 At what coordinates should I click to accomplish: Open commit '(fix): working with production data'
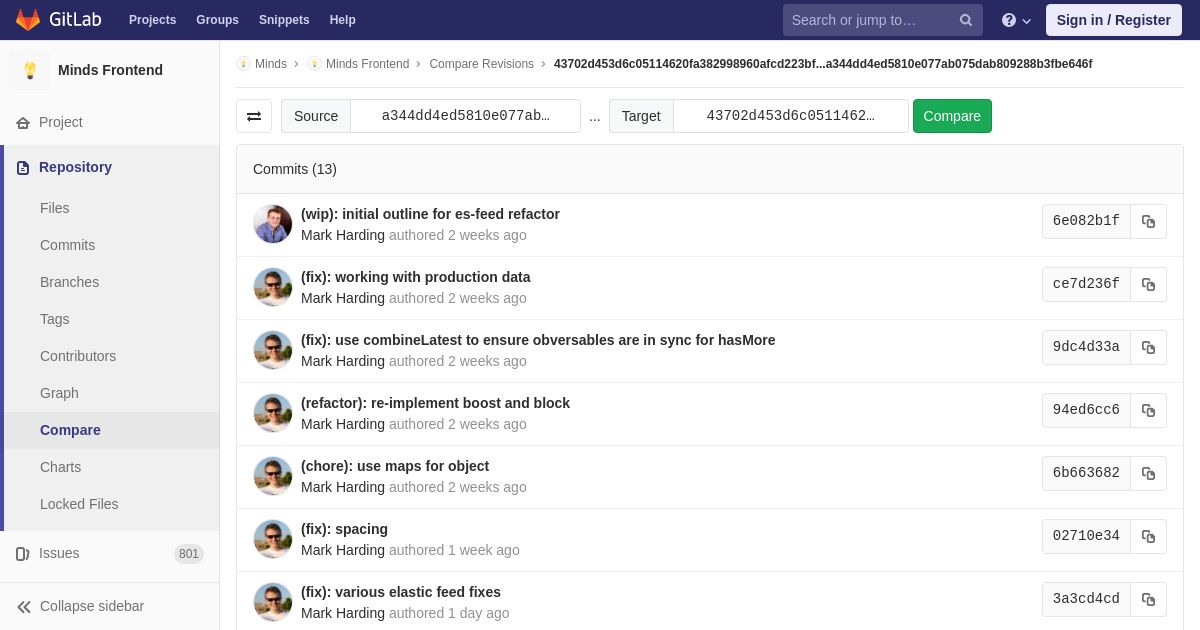point(416,277)
